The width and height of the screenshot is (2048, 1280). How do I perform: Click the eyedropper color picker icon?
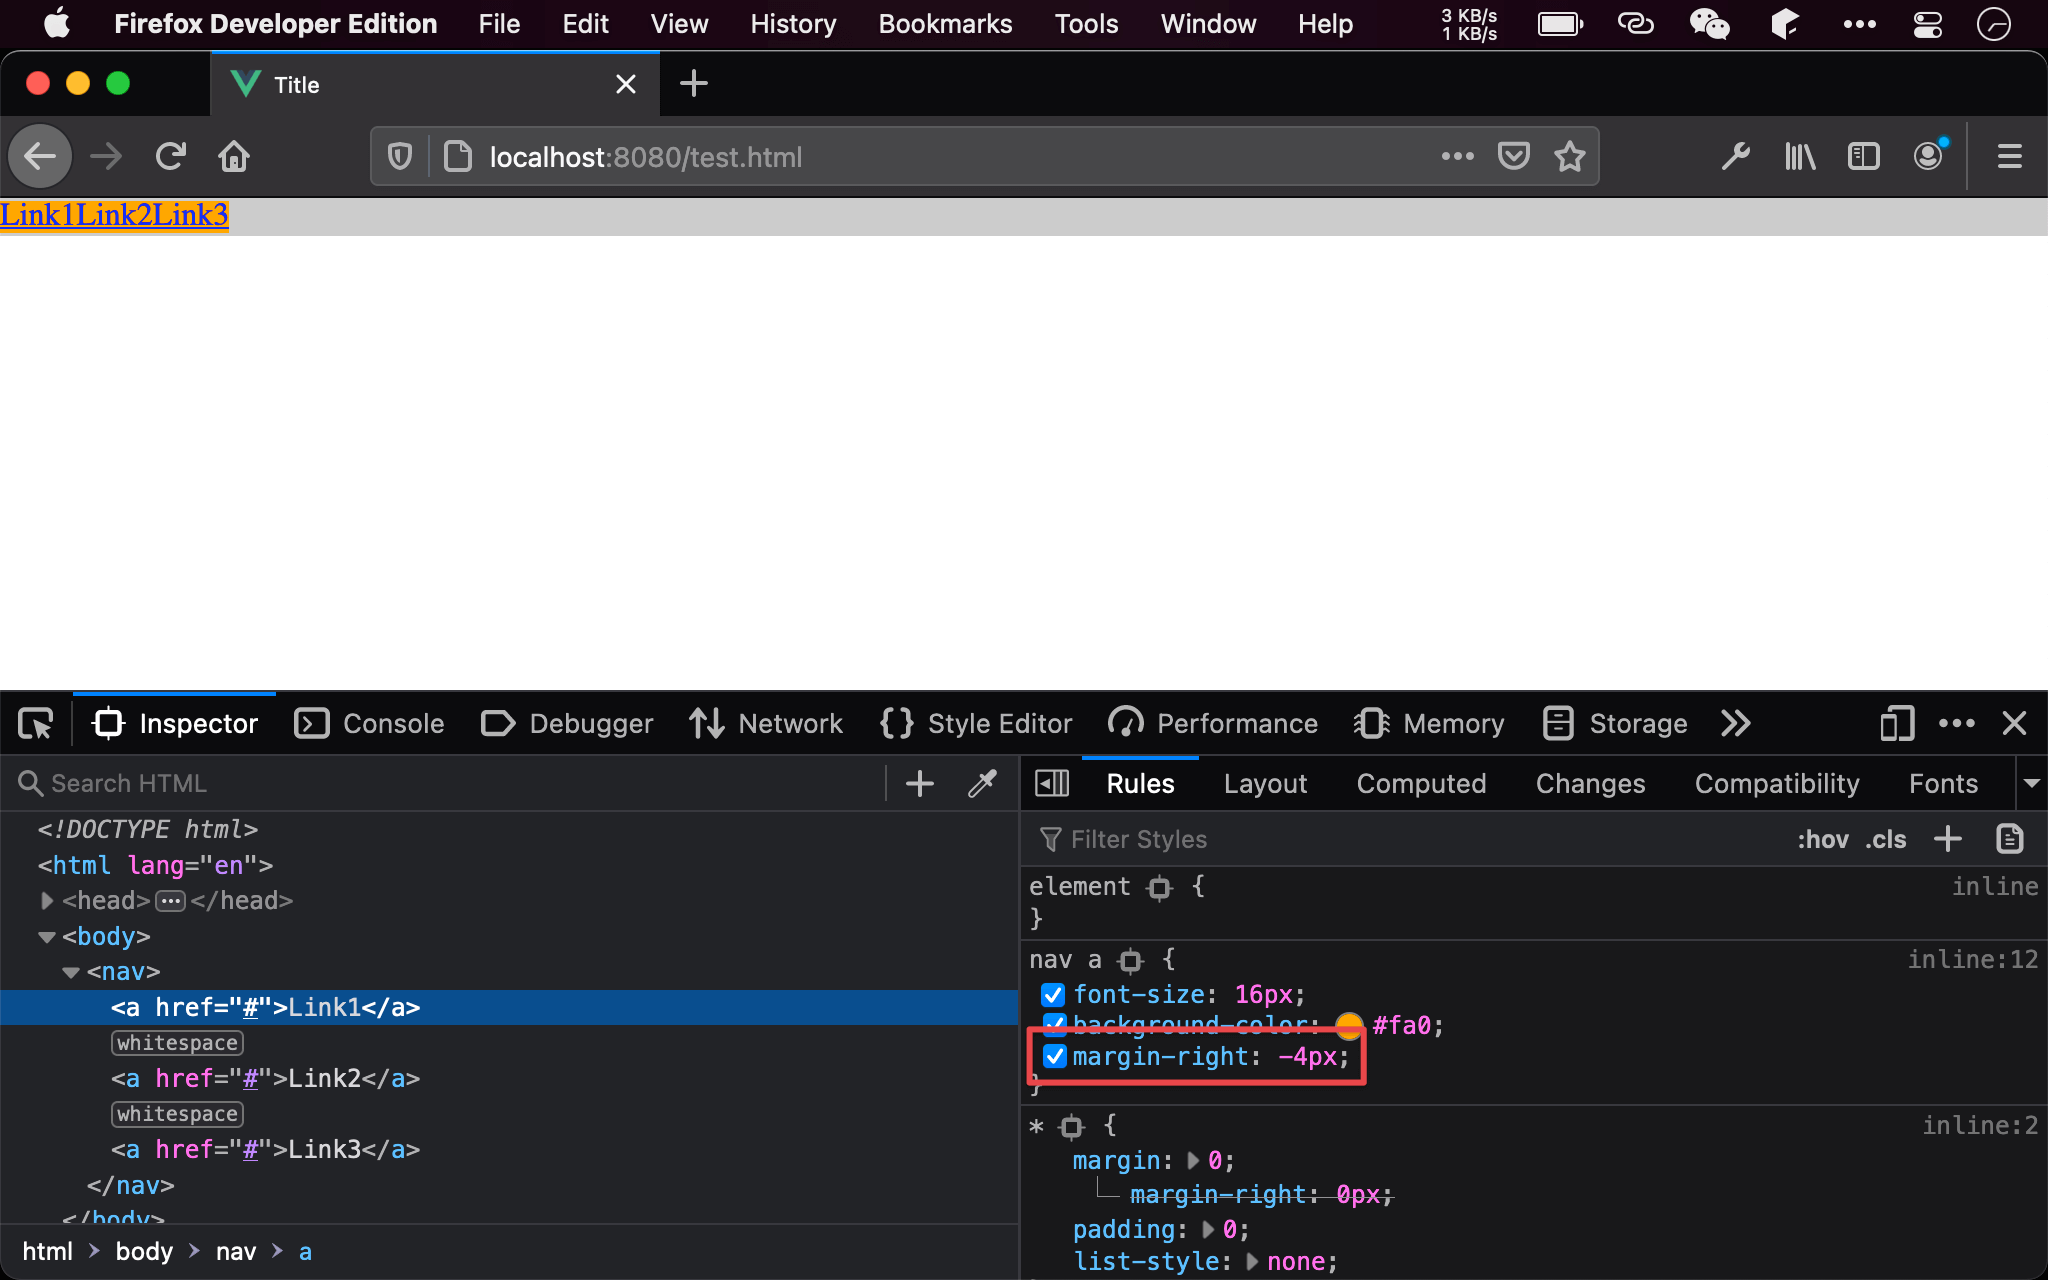point(982,783)
